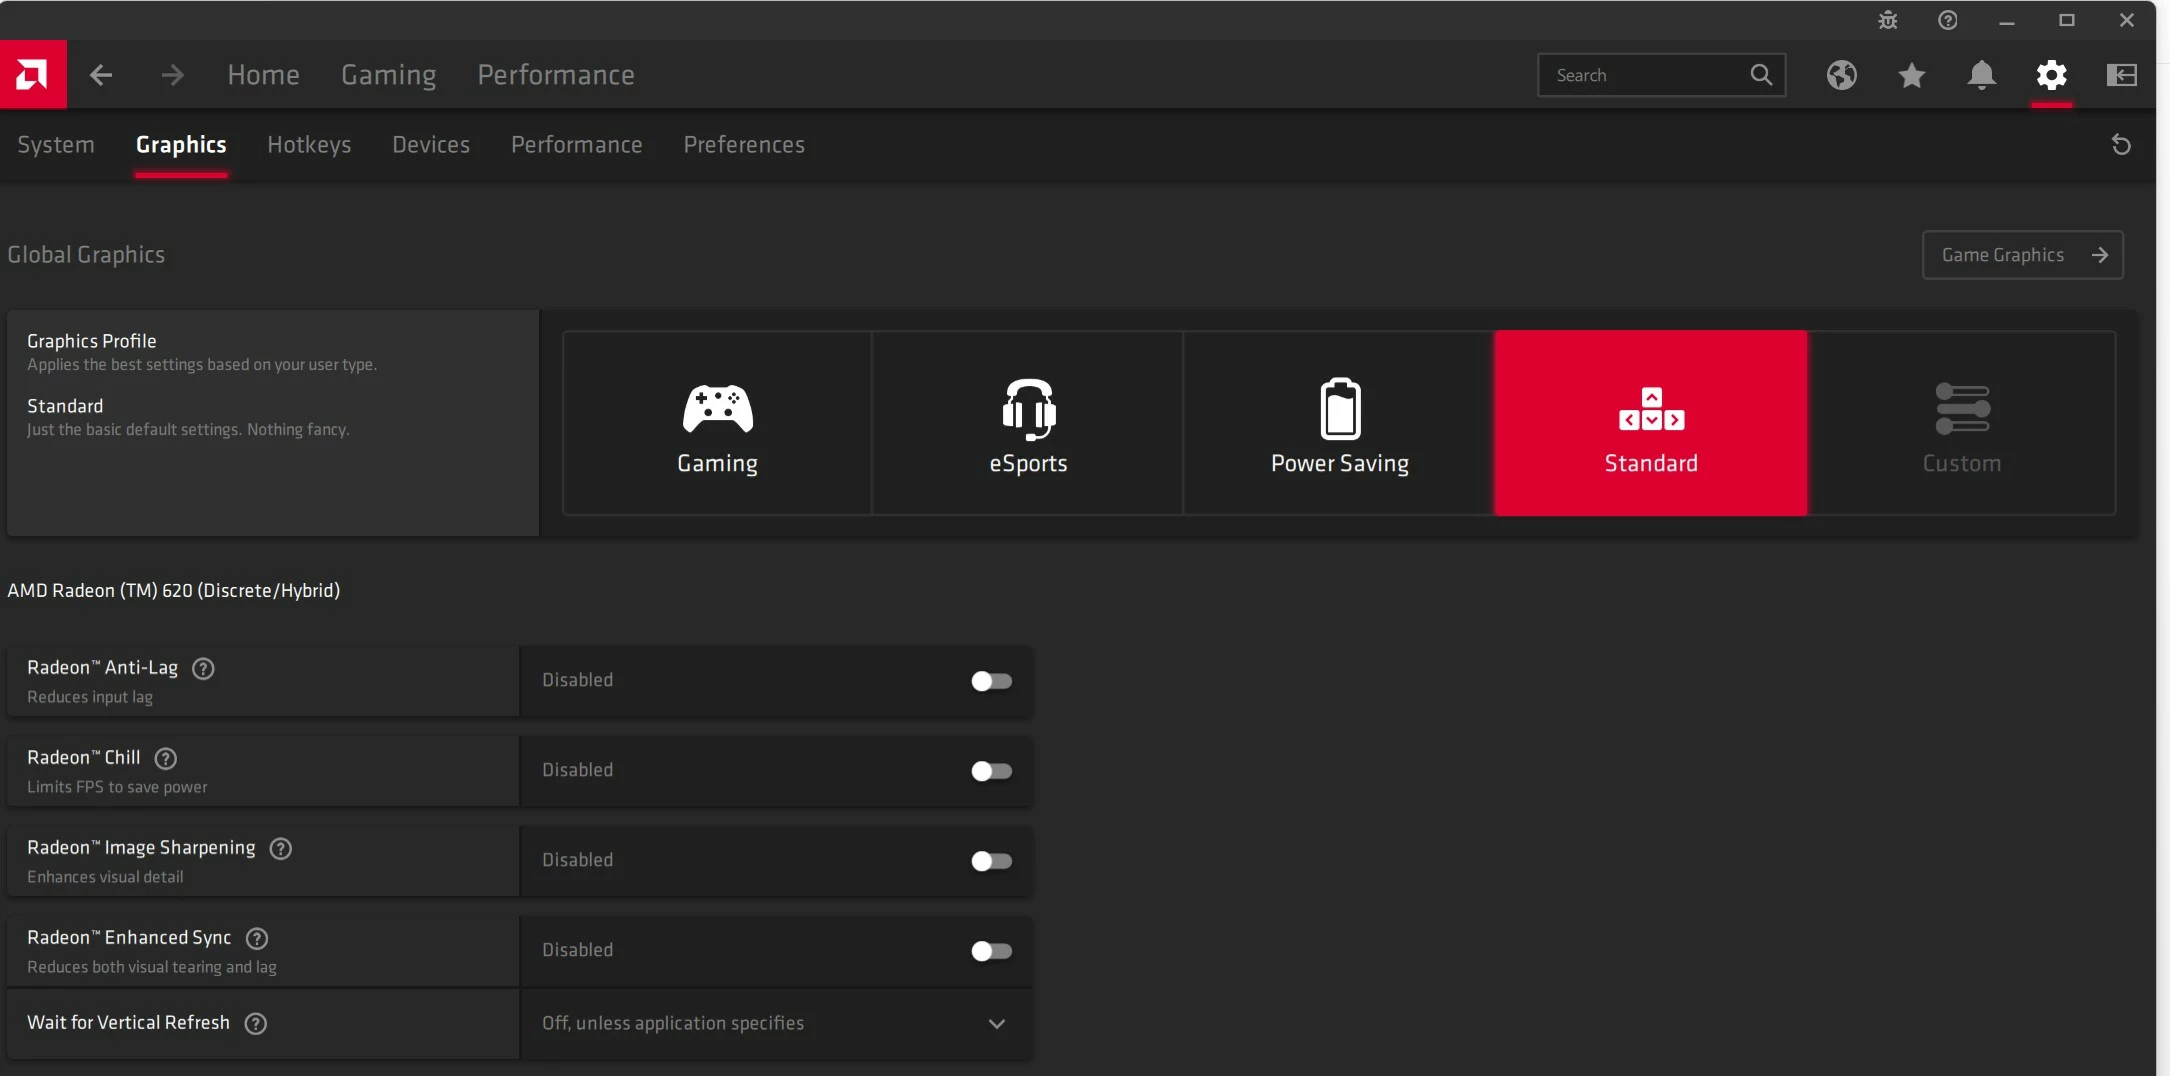The height and width of the screenshot is (1076, 2170).
Task: Switch to the Hotkeys tab
Action: point(309,145)
